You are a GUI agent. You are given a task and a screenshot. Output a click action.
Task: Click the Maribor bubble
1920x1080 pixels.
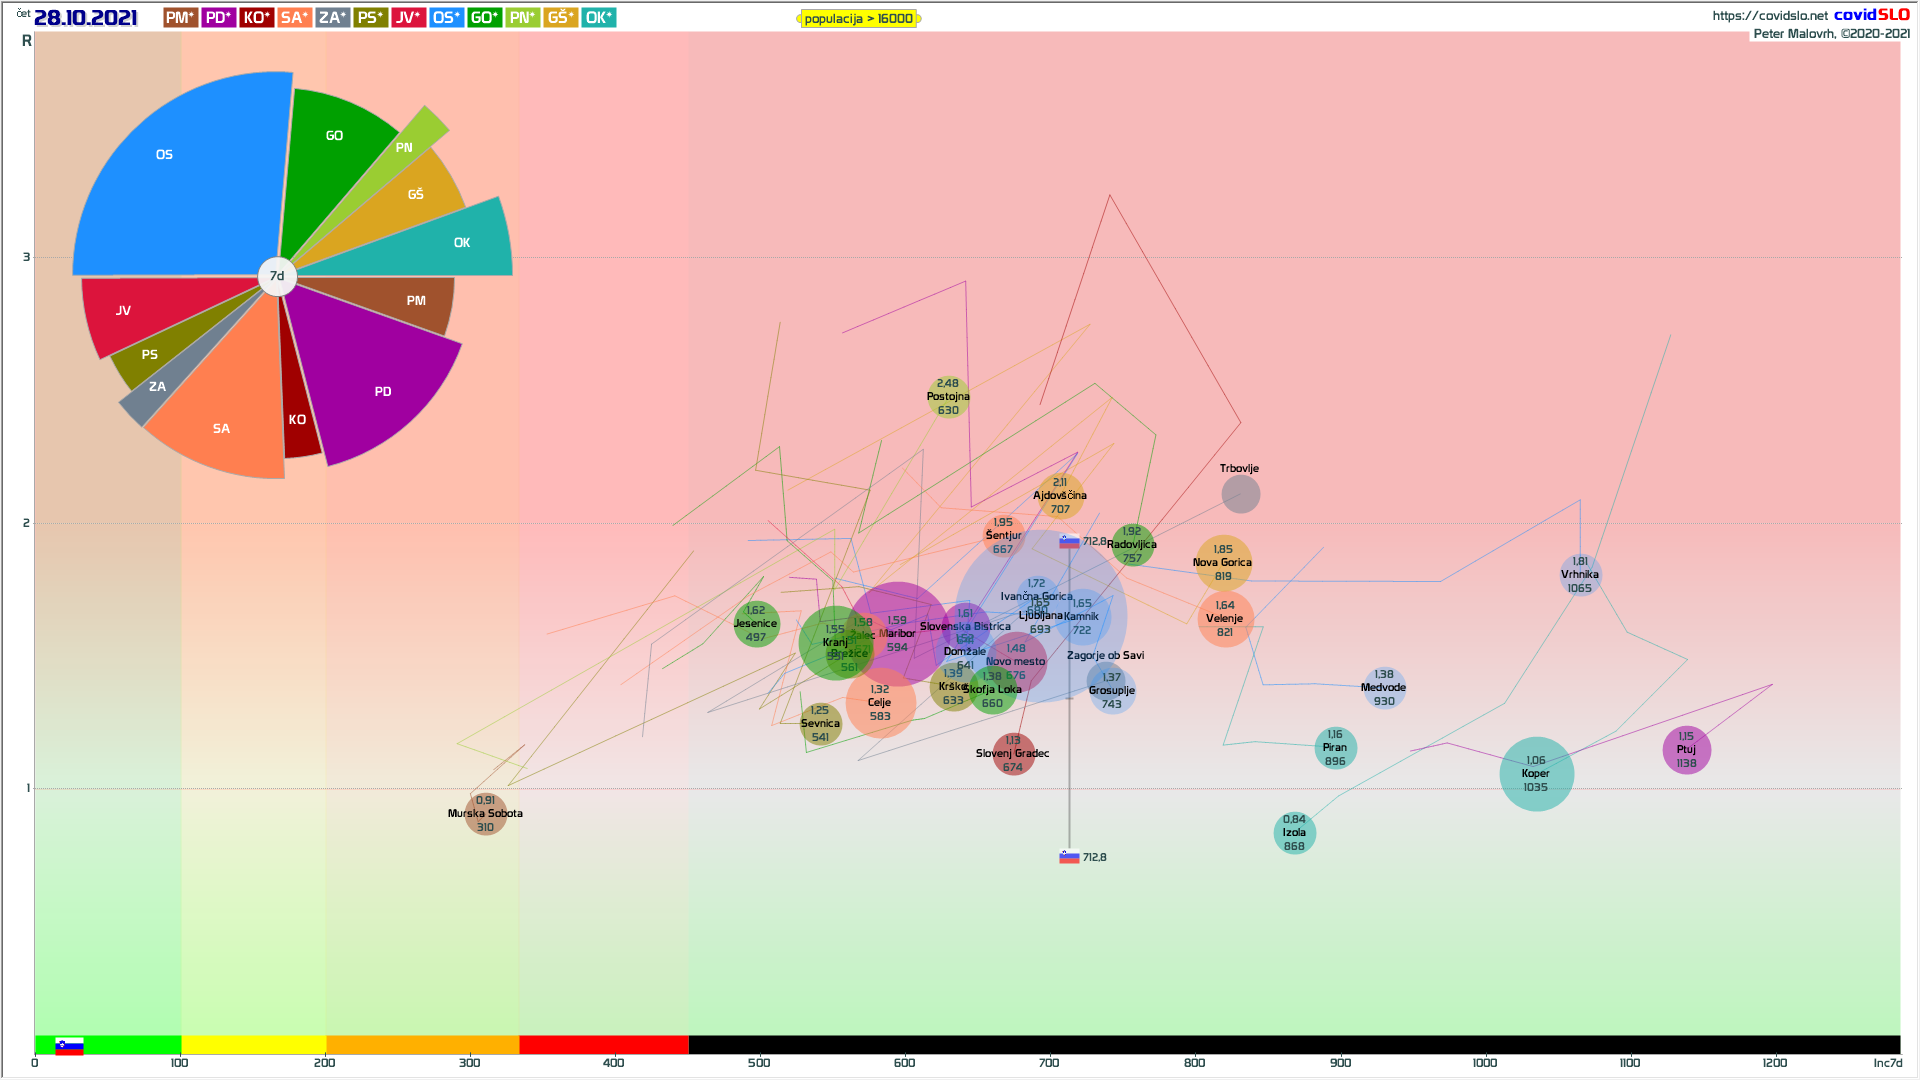click(897, 632)
